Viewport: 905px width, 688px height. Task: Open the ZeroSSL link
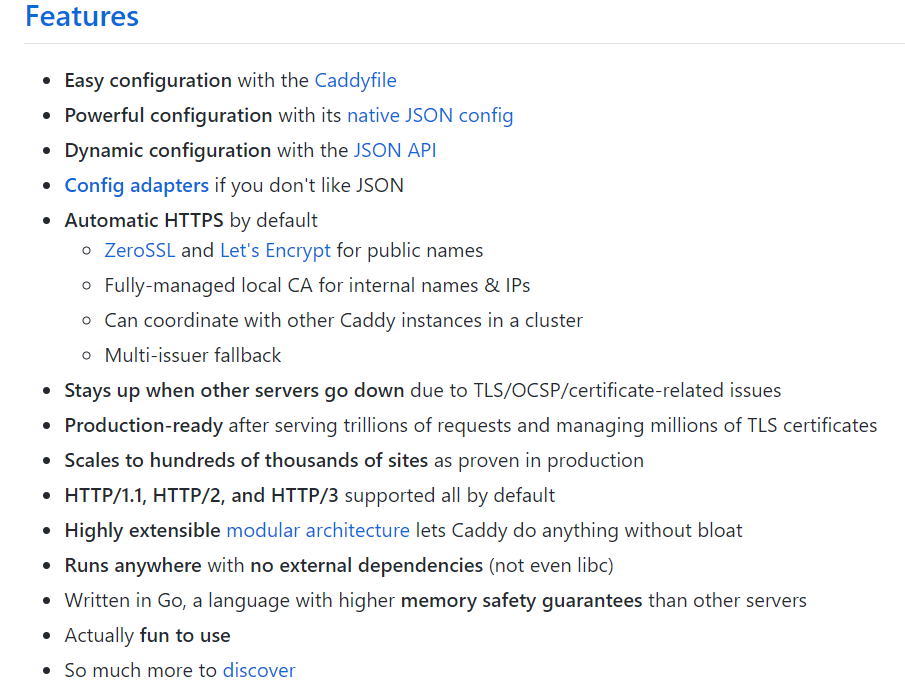[x=140, y=250]
